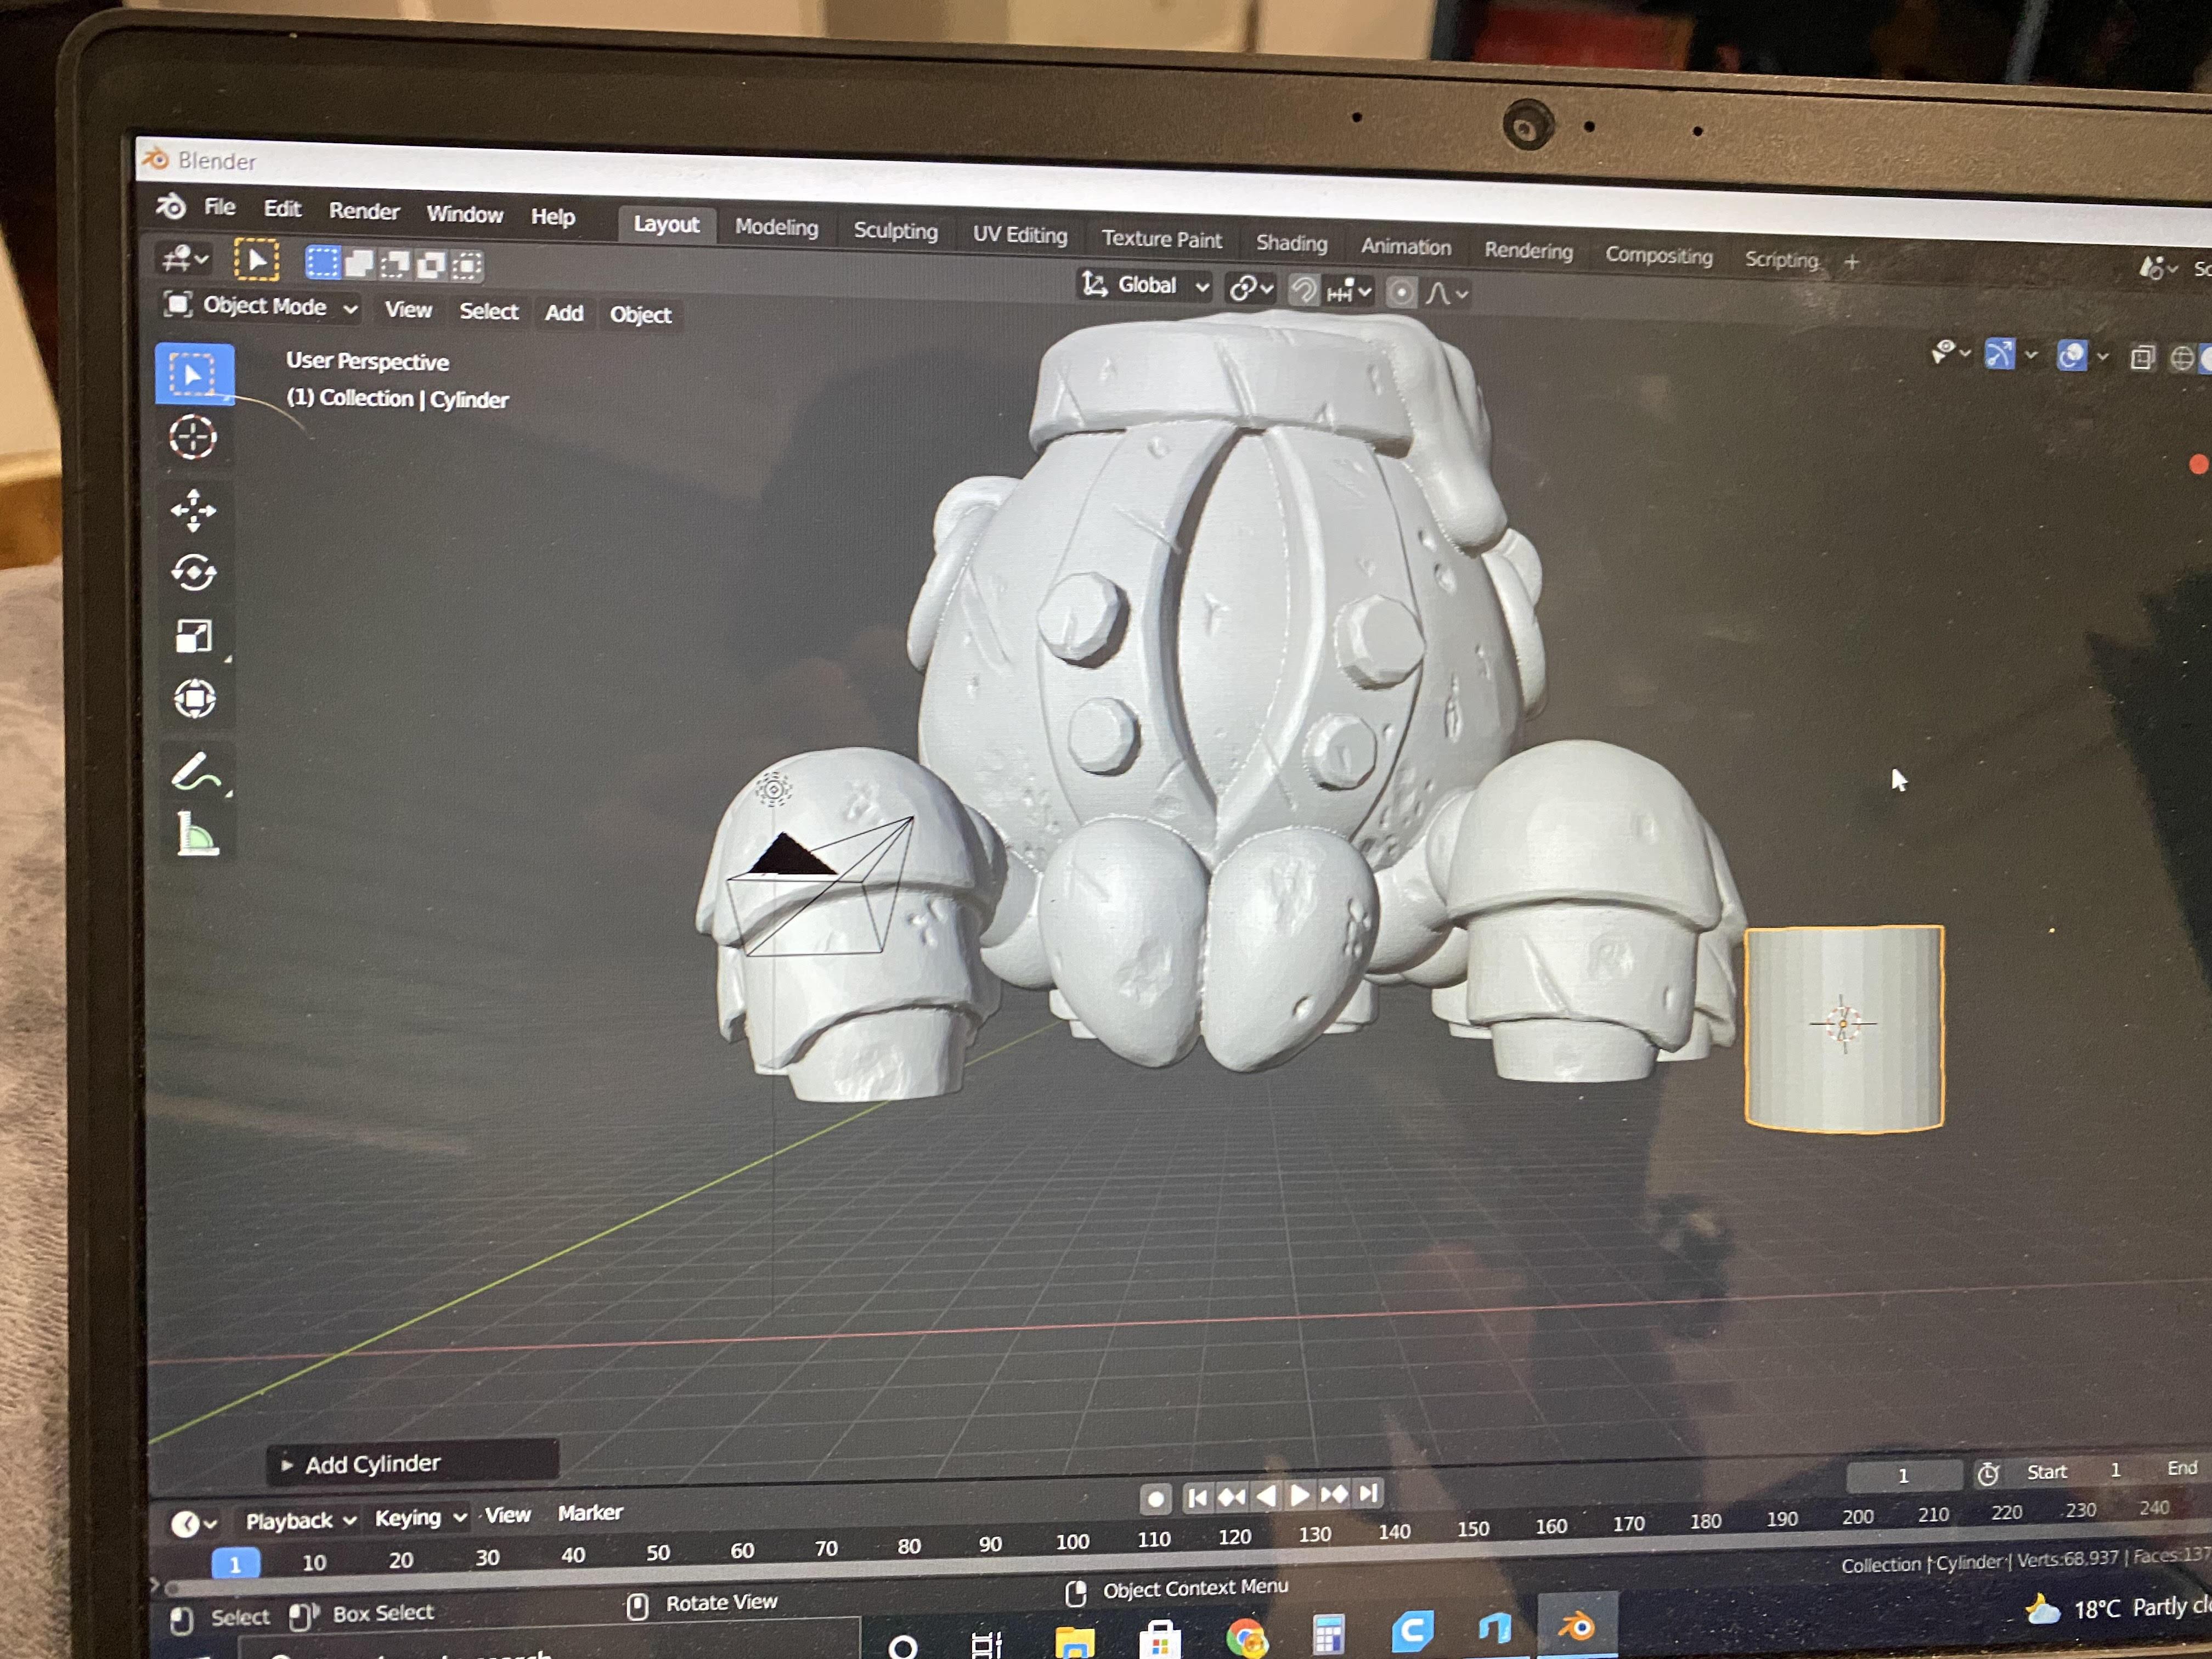2212x1659 pixels.
Task: Activate the Move tool
Action: pos(193,510)
